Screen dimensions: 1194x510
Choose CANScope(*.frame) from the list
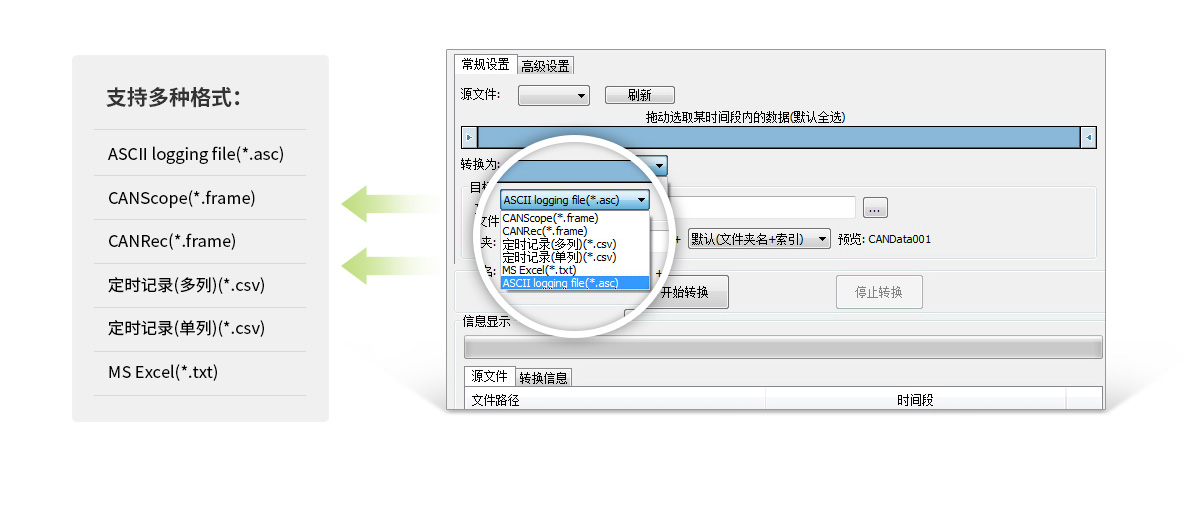coord(551,218)
